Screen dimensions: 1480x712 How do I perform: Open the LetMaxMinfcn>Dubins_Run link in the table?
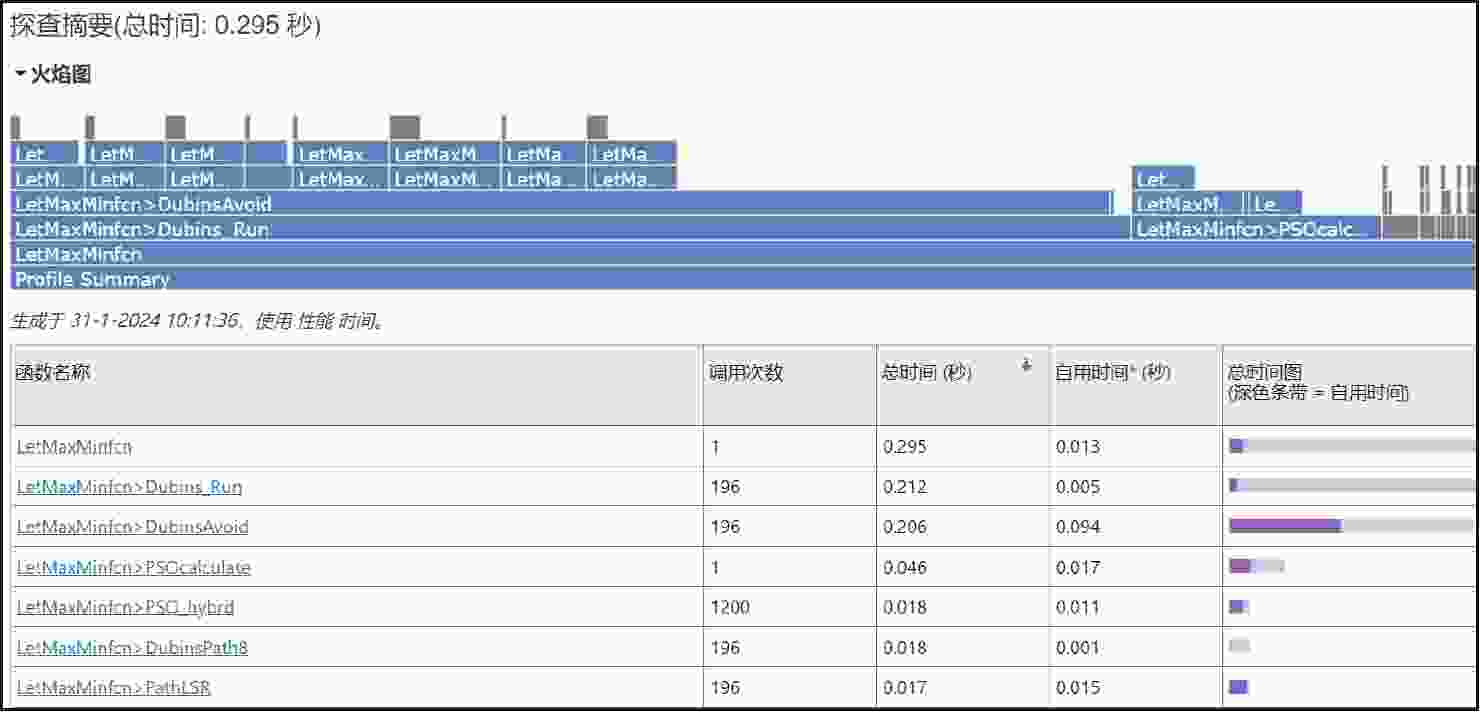click(x=129, y=487)
